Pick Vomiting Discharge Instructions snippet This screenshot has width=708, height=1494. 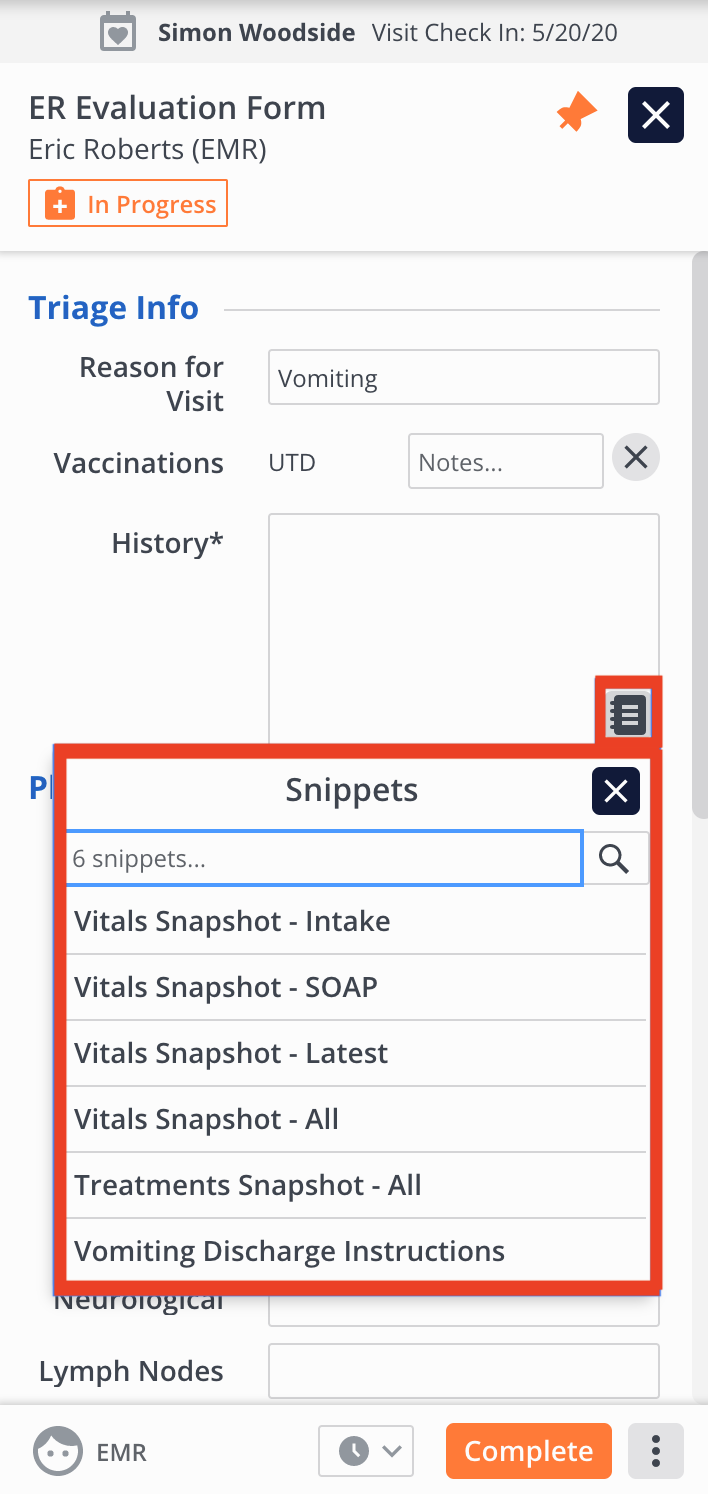click(x=289, y=1251)
